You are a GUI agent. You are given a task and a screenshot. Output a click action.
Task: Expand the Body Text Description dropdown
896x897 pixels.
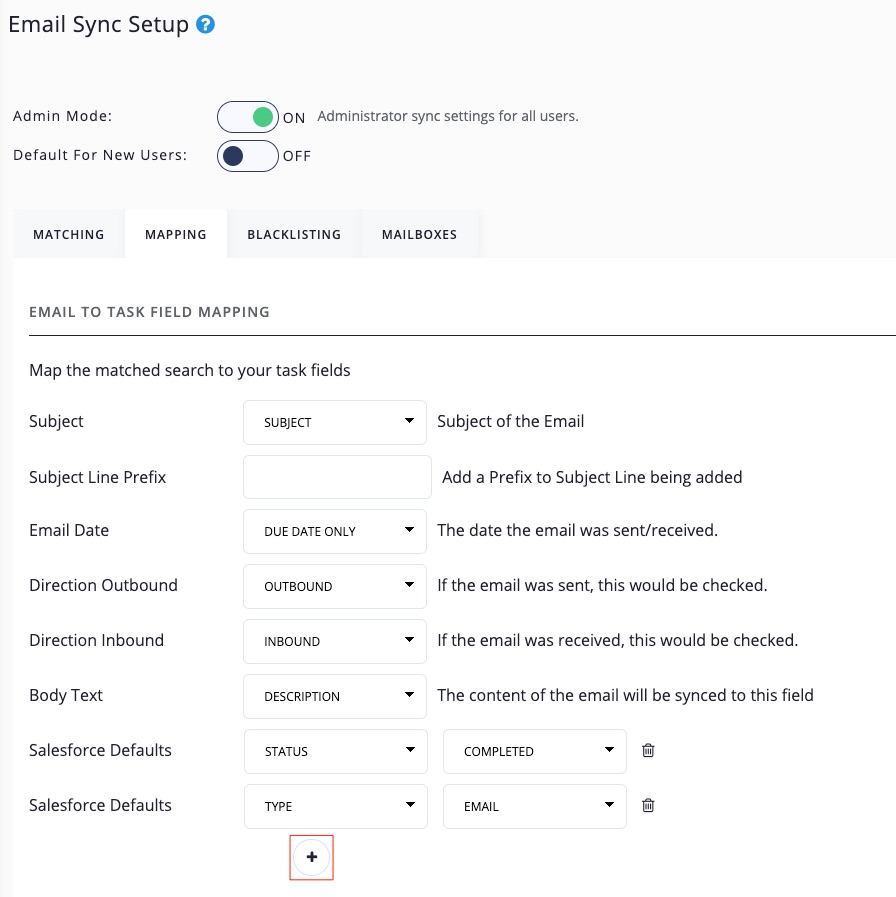coord(334,696)
